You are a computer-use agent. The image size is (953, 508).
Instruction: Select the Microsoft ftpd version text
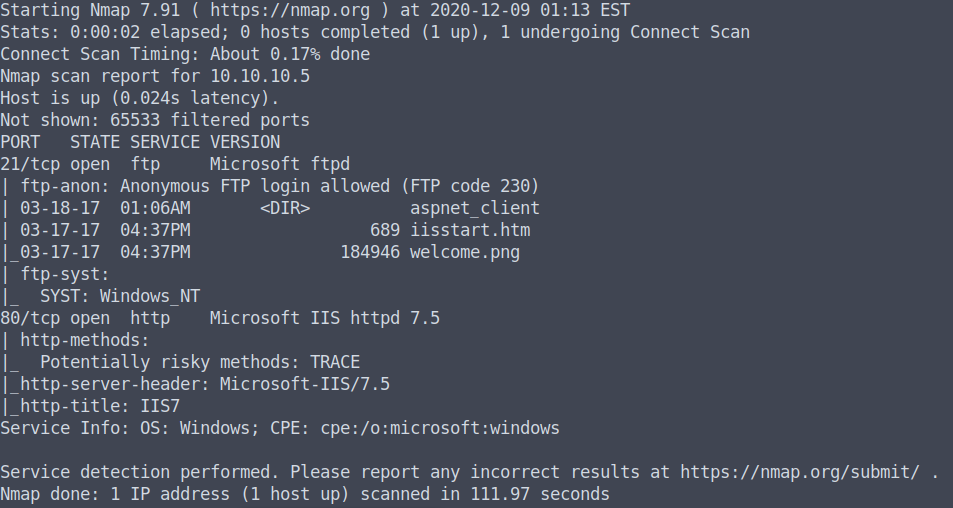pos(279,164)
